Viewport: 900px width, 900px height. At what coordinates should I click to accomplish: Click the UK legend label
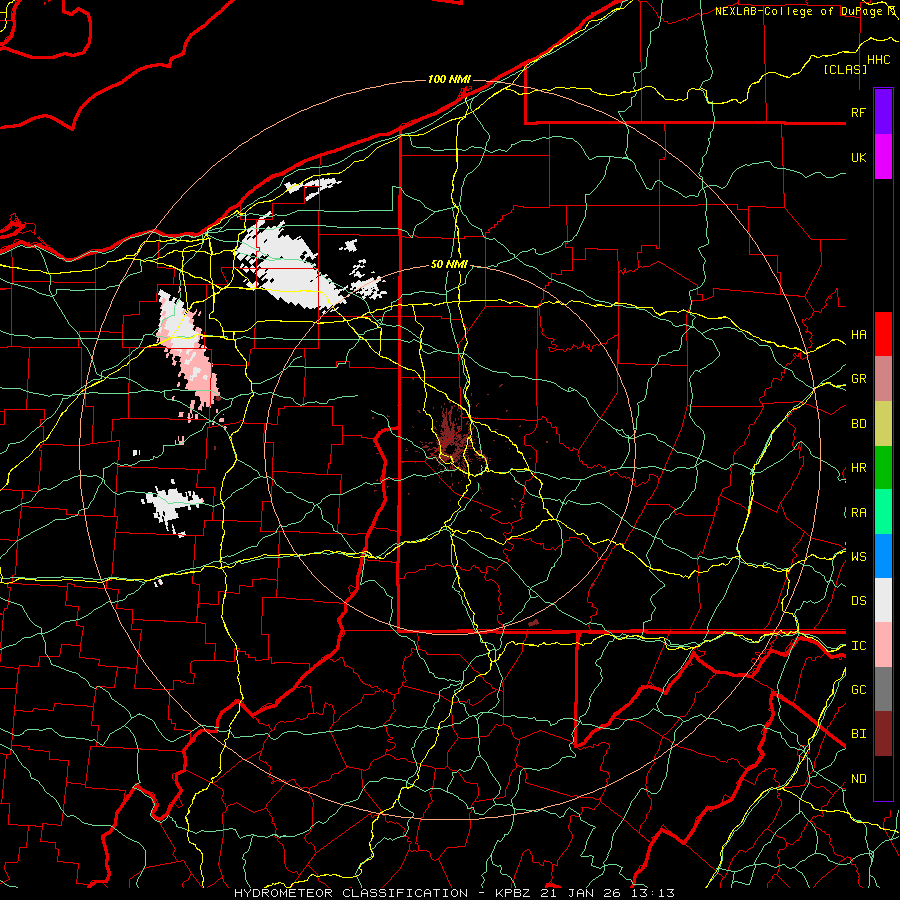(859, 157)
